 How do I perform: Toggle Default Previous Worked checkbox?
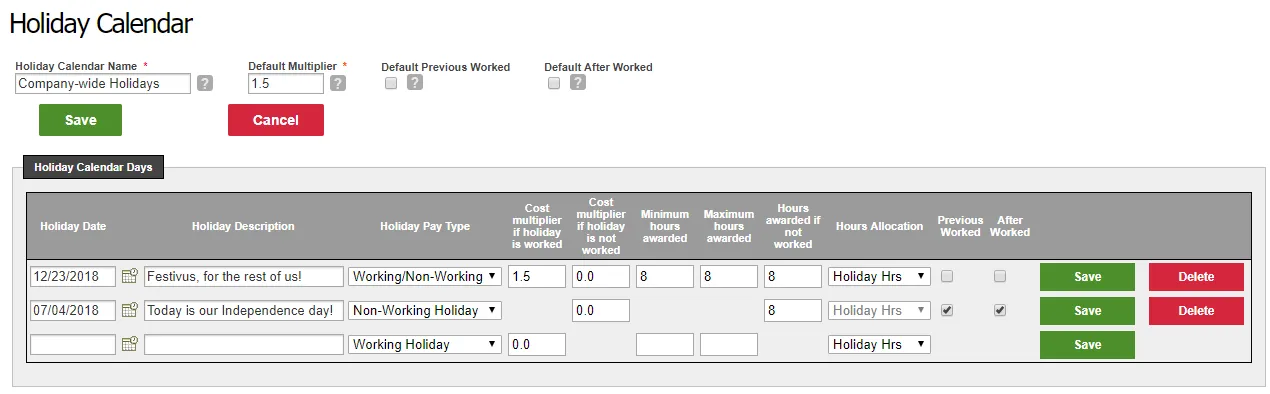[391, 83]
